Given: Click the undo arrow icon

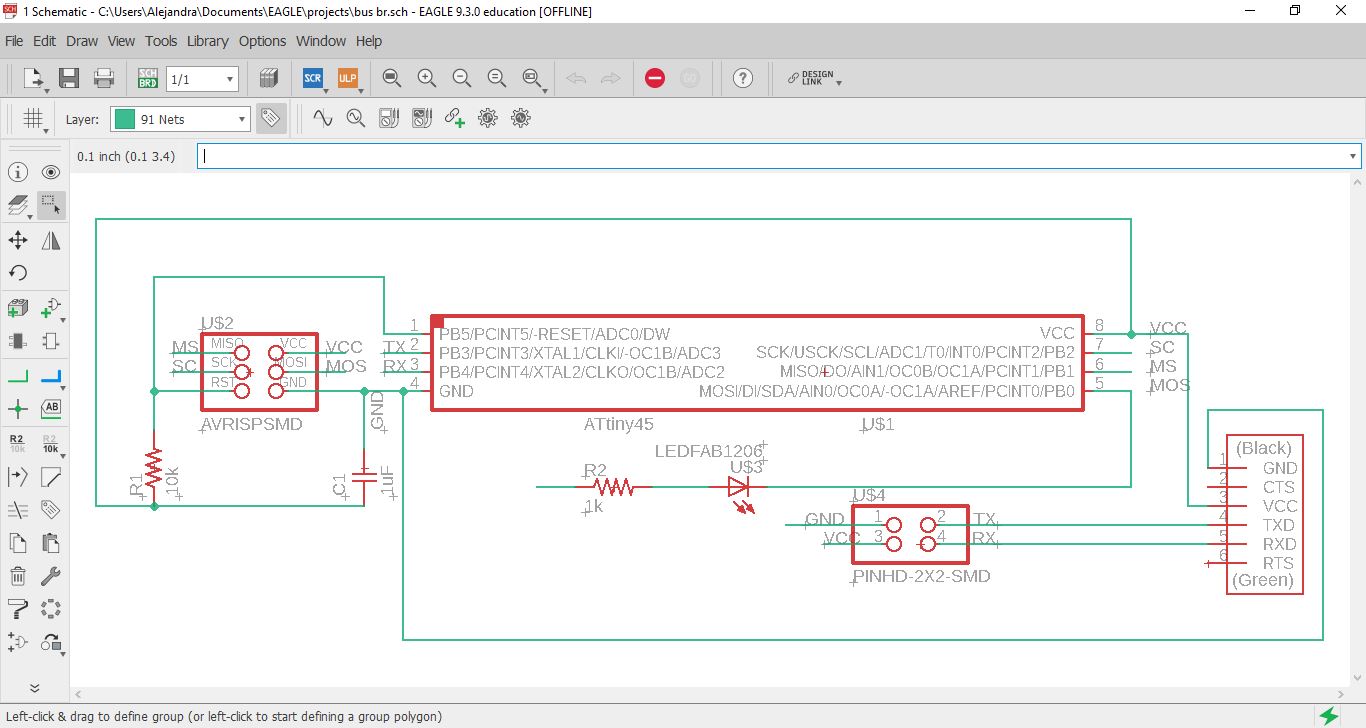Looking at the screenshot, I should [x=576, y=78].
